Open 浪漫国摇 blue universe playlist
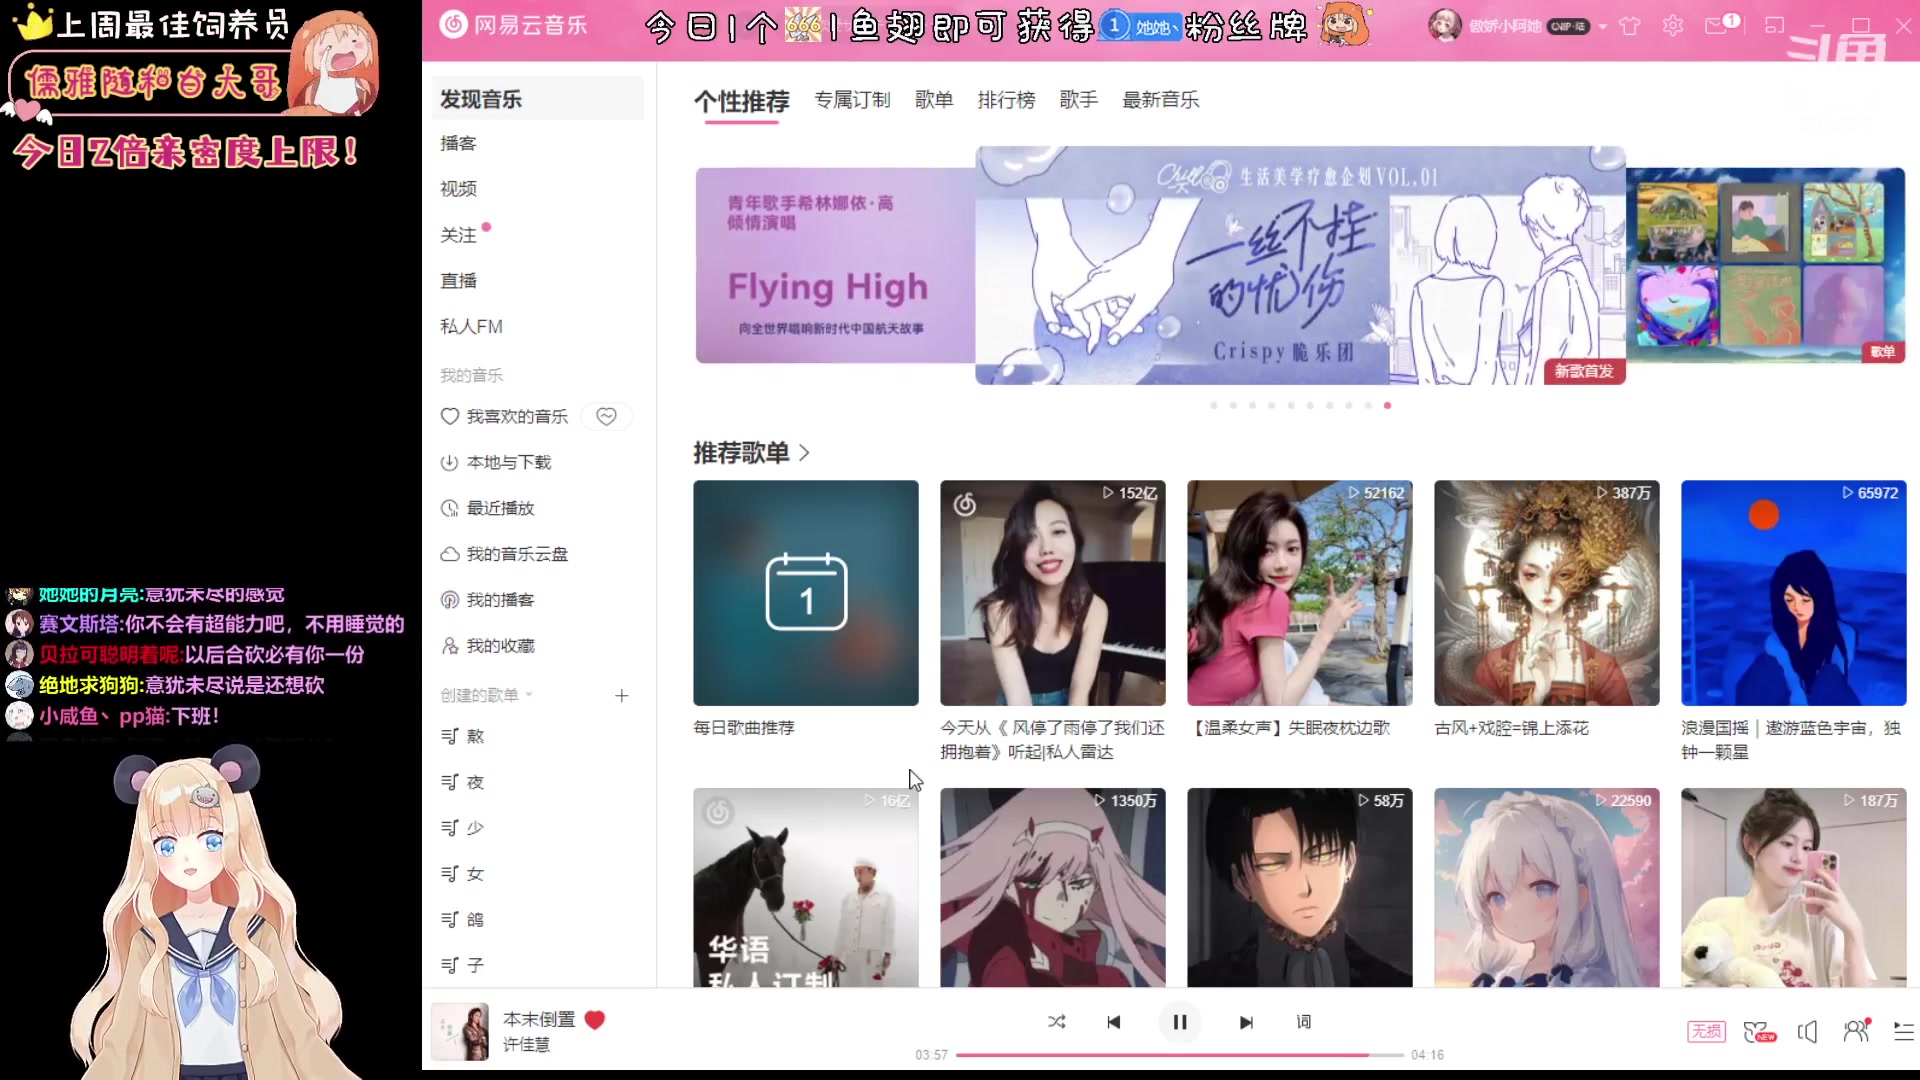The height and width of the screenshot is (1080, 1920). pos(1793,593)
